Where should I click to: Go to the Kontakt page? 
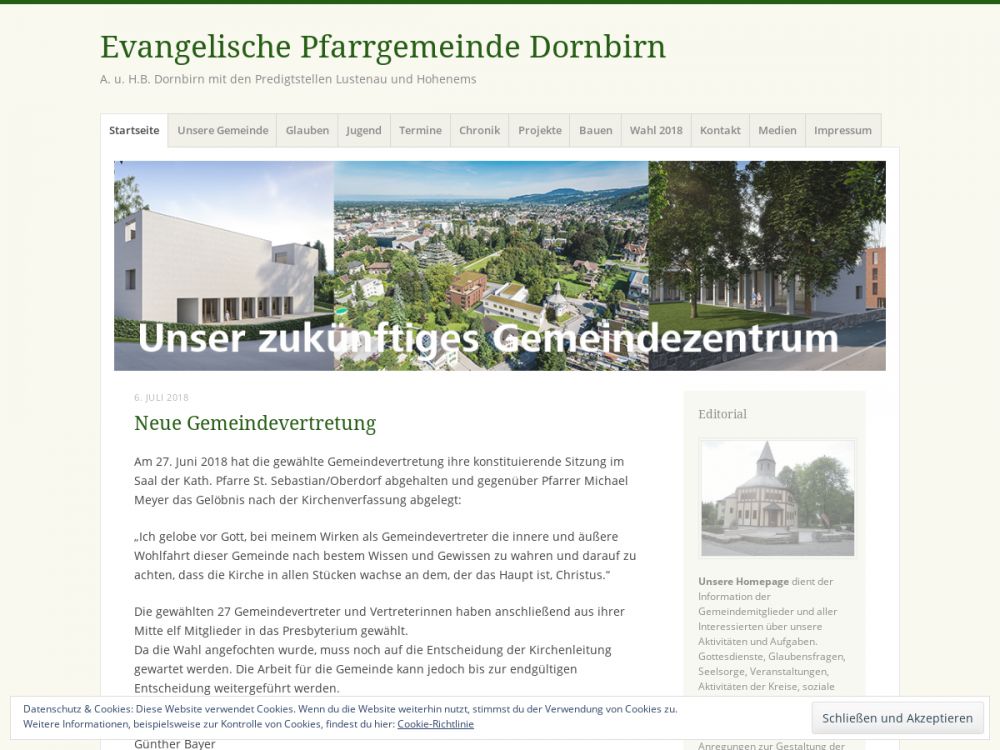point(720,130)
